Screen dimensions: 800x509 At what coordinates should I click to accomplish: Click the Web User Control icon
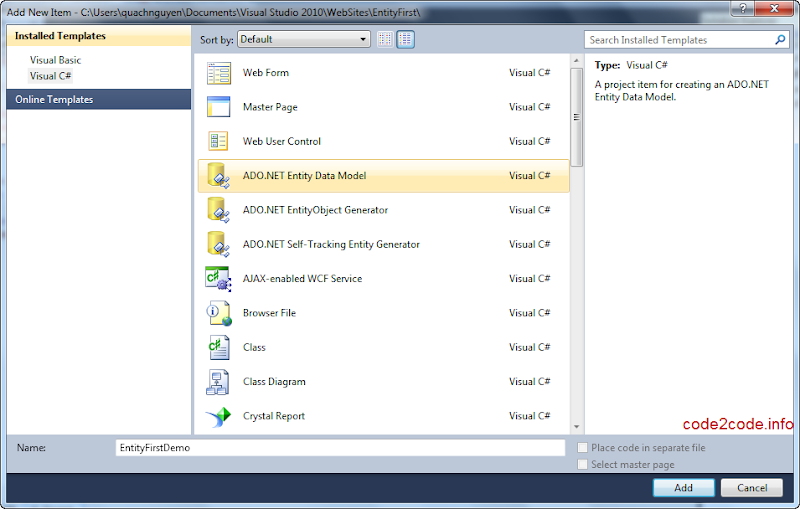click(218, 141)
